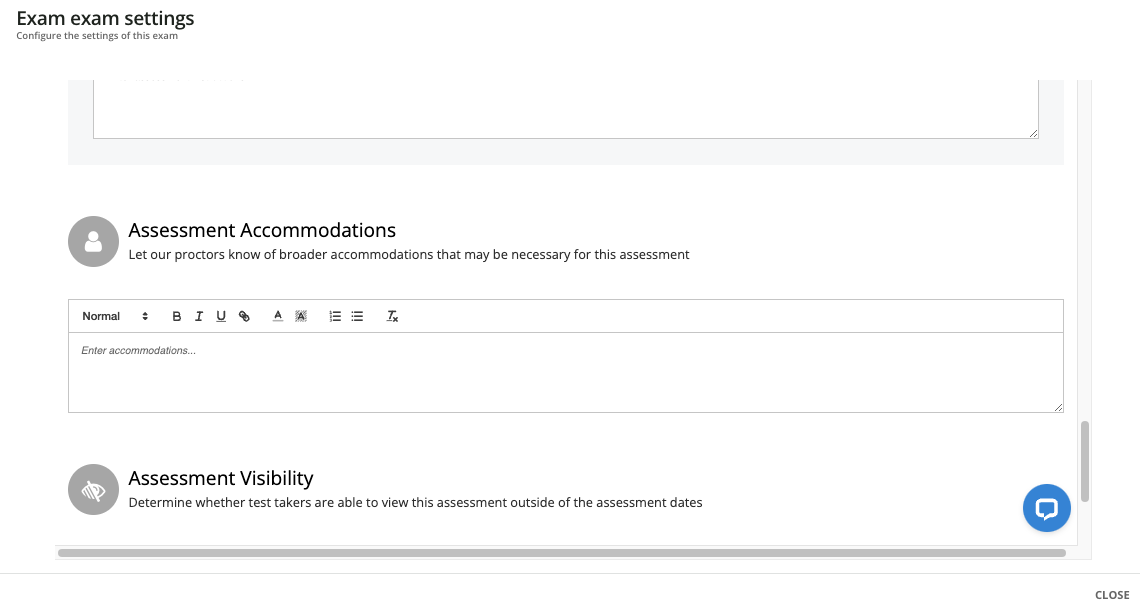Click the 'Determine whether test takers' description text

coord(415,502)
